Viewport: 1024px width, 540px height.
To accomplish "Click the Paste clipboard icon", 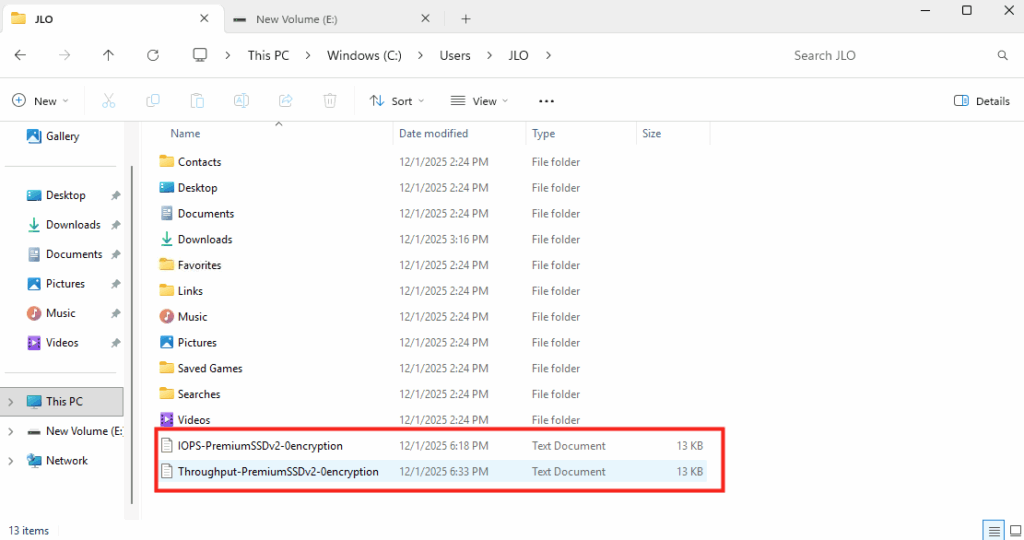I will click(x=197, y=101).
